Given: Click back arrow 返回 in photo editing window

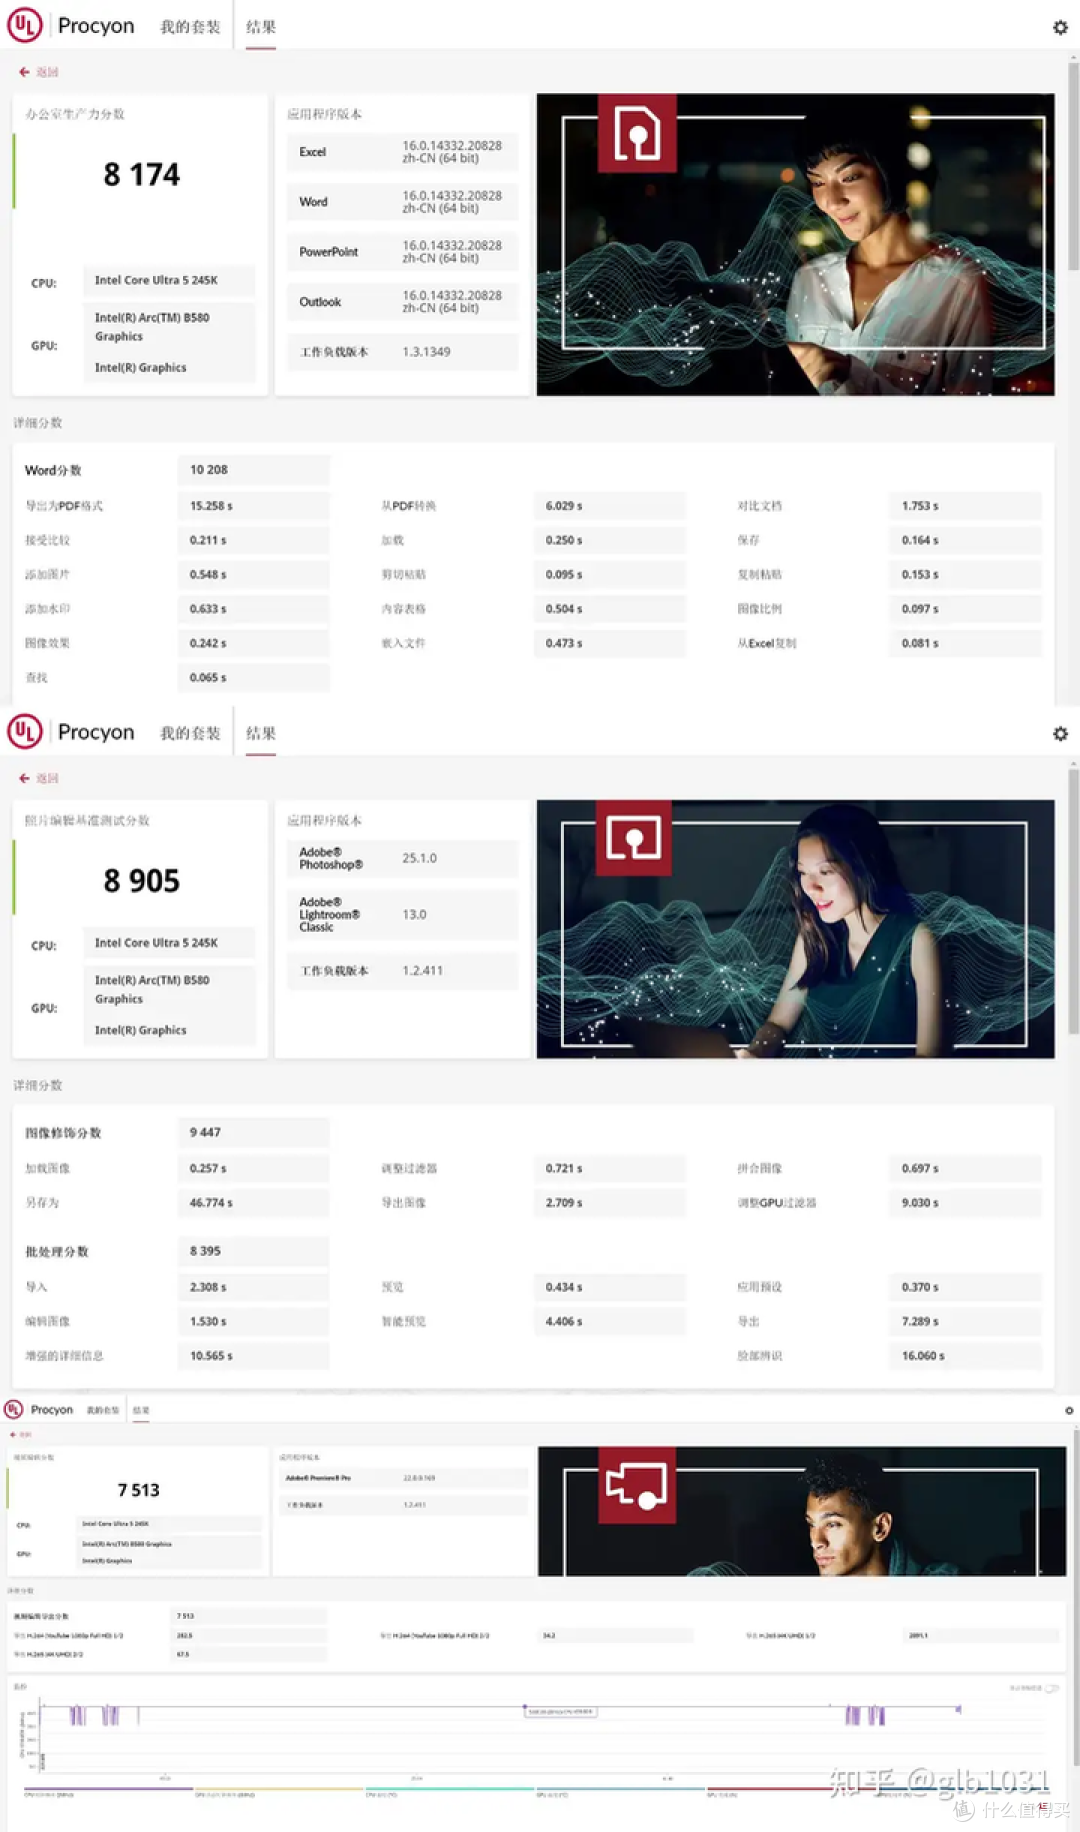Looking at the screenshot, I should click(39, 778).
